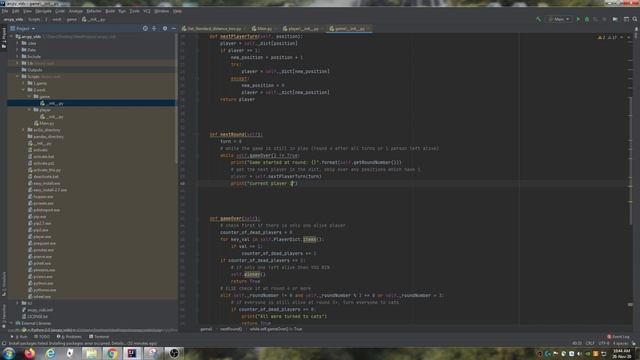Image resolution: width=640 pixels, height=360 pixels.
Task: Open the Refactor menu
Action: coord(93,11)
